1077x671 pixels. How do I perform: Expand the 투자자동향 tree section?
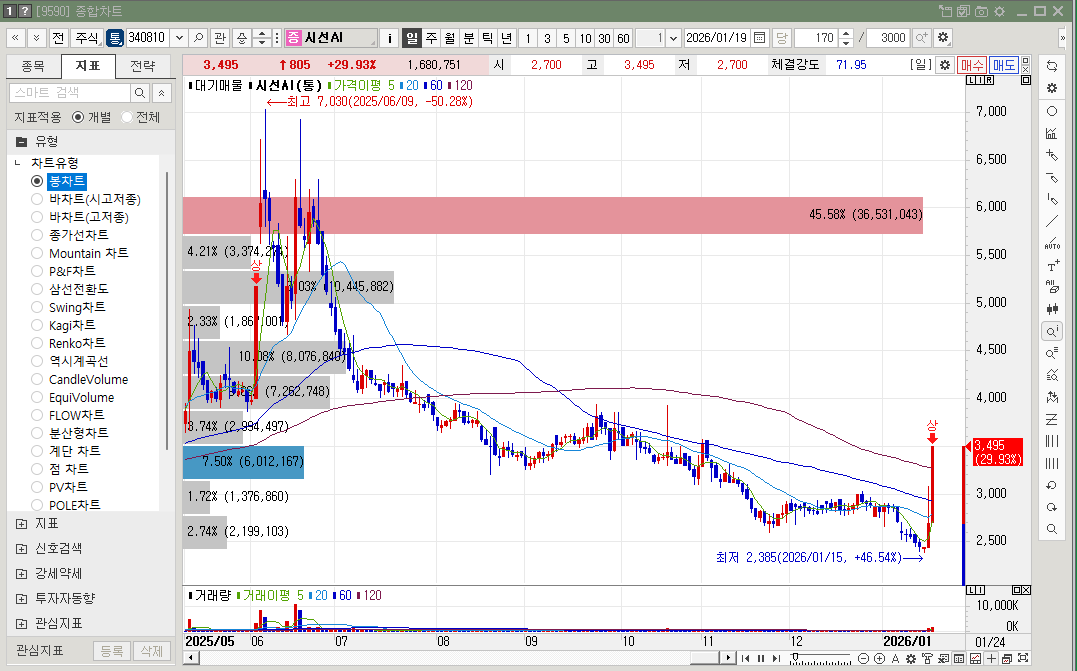[x=21, y=599]
